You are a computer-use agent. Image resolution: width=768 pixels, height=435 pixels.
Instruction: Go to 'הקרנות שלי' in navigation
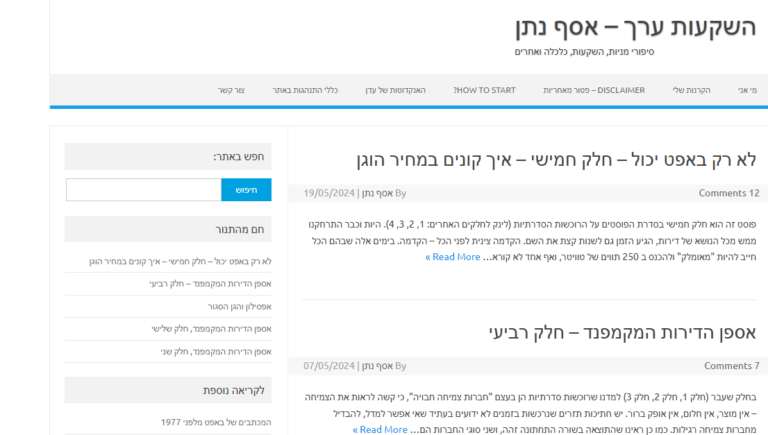coord(690,90)
